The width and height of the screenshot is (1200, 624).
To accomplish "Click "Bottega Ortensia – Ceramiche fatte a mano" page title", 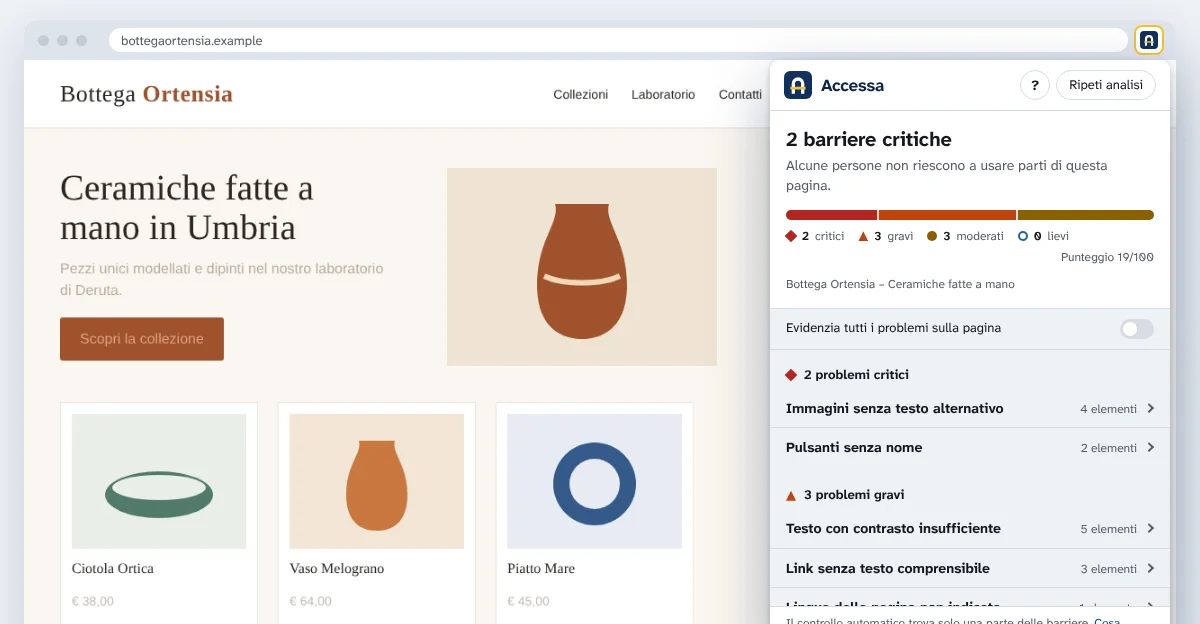I will [900, 284].
